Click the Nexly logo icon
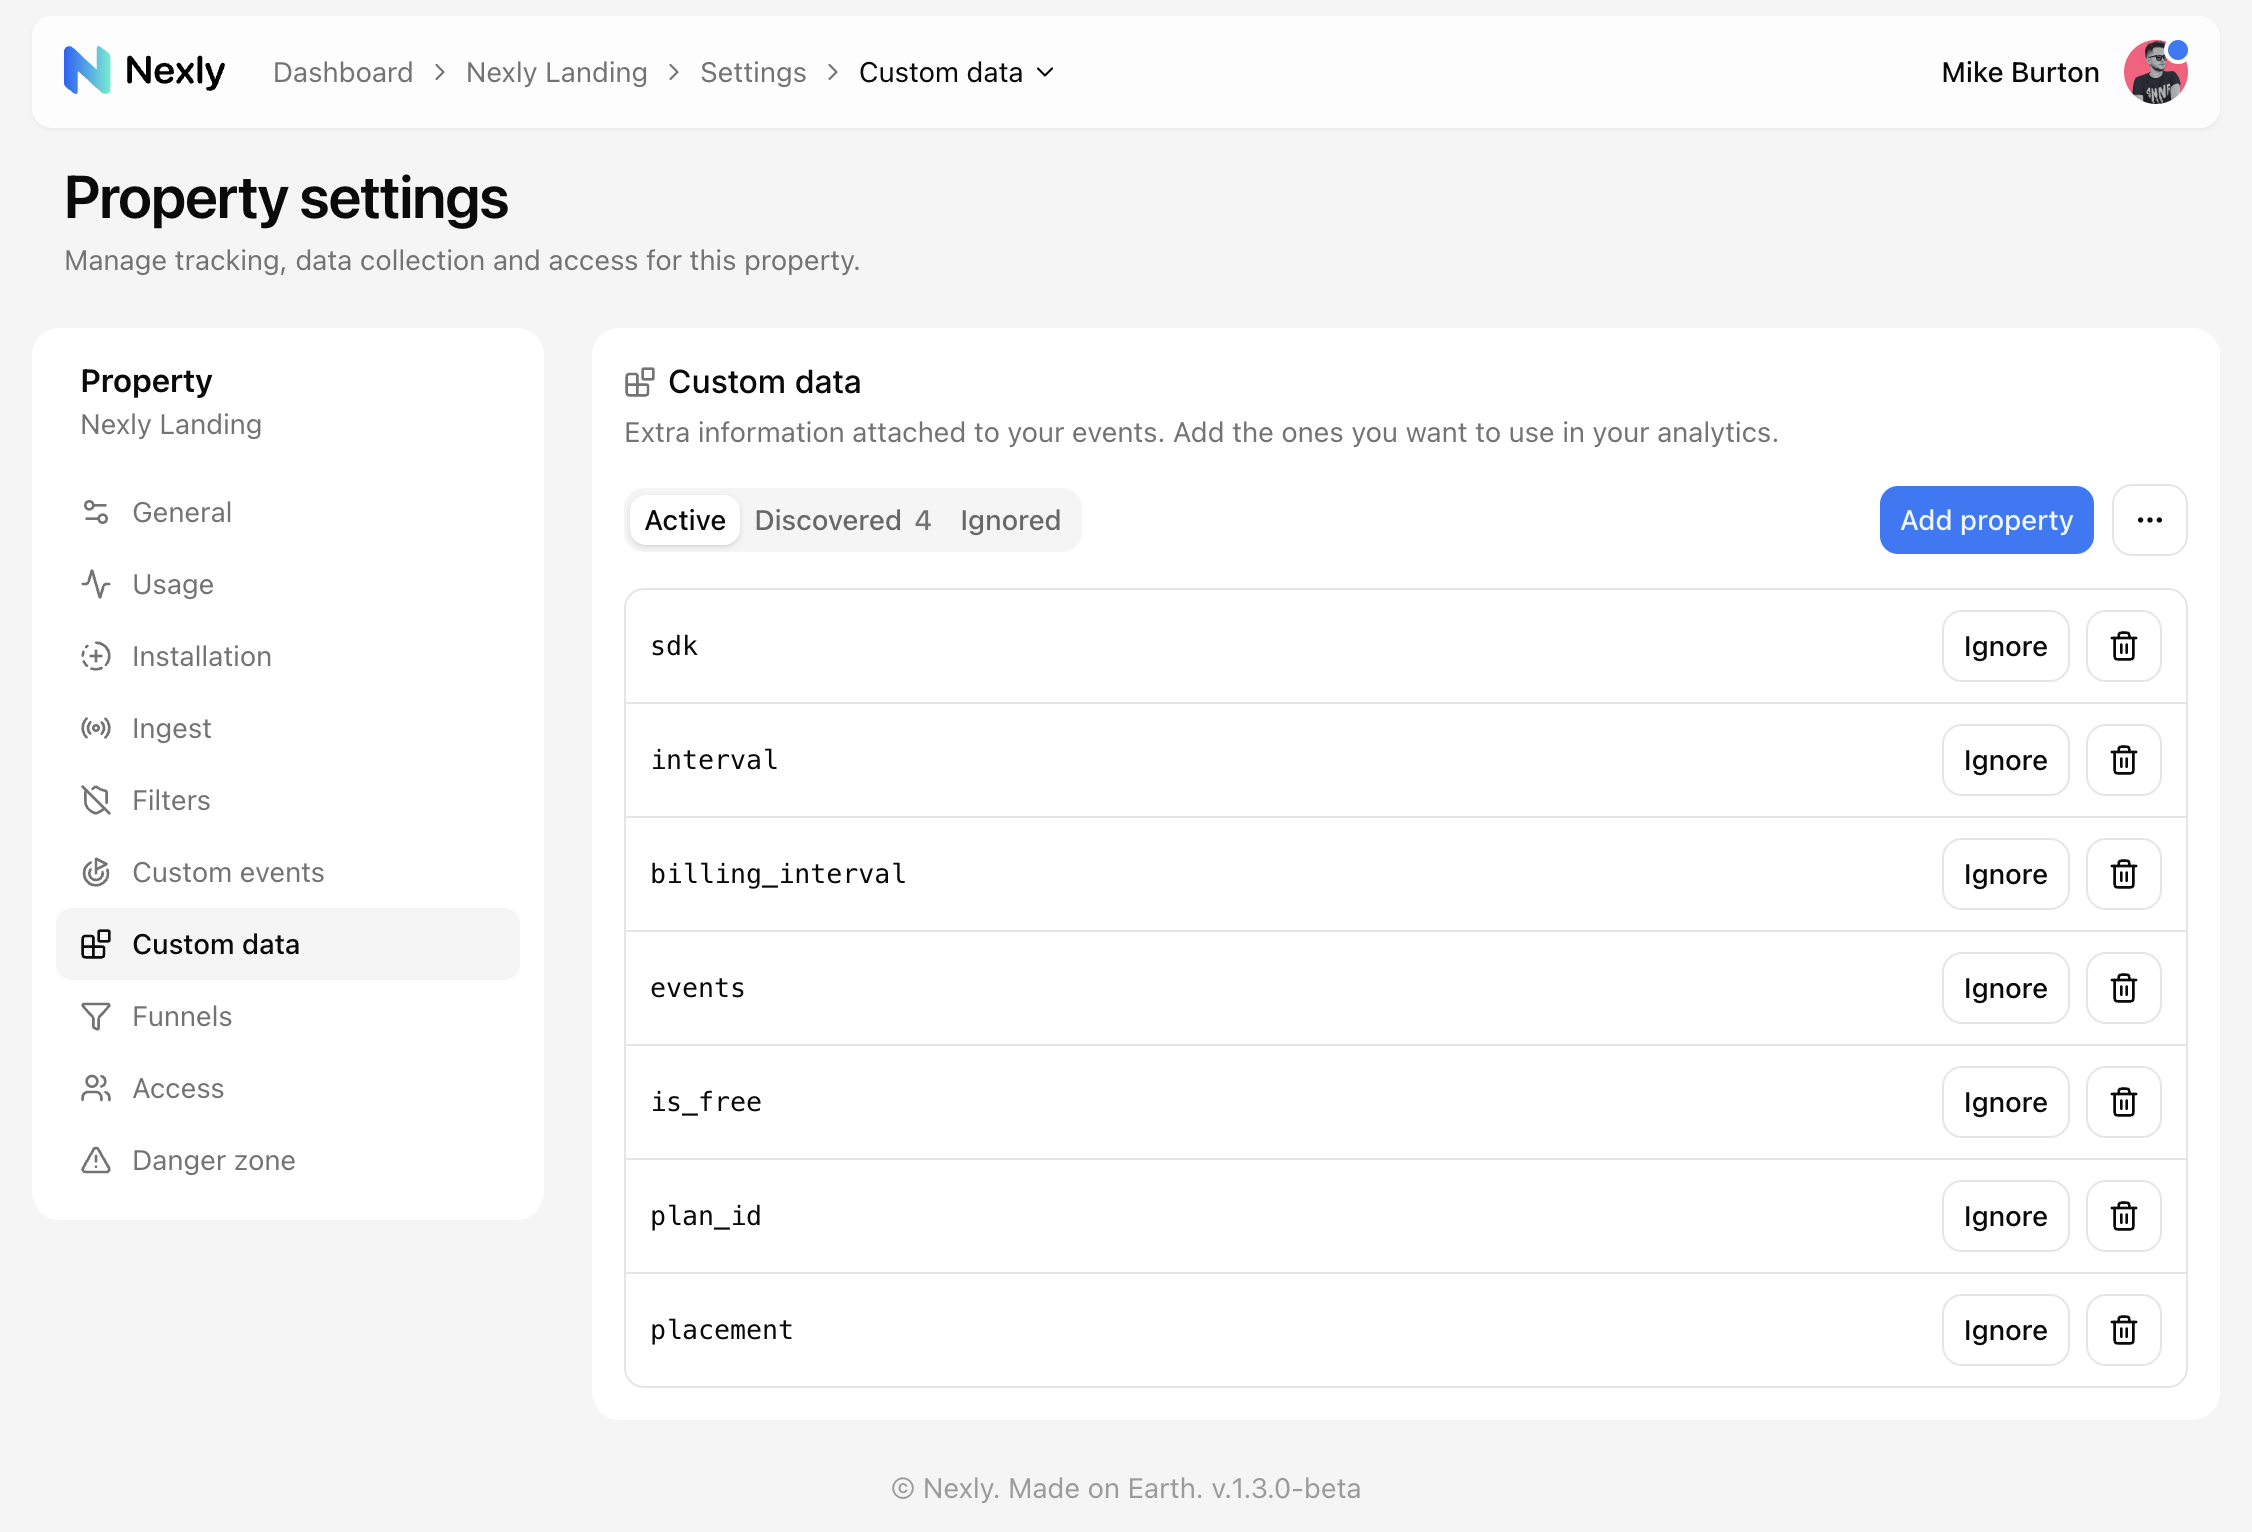The image size is (2252, 1532). pyautogui.click(x=87, y=71)
